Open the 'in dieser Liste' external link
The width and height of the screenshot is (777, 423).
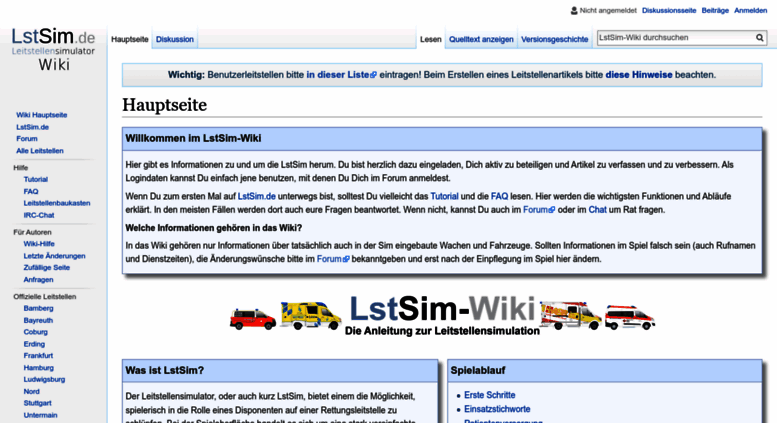point(341,75)
